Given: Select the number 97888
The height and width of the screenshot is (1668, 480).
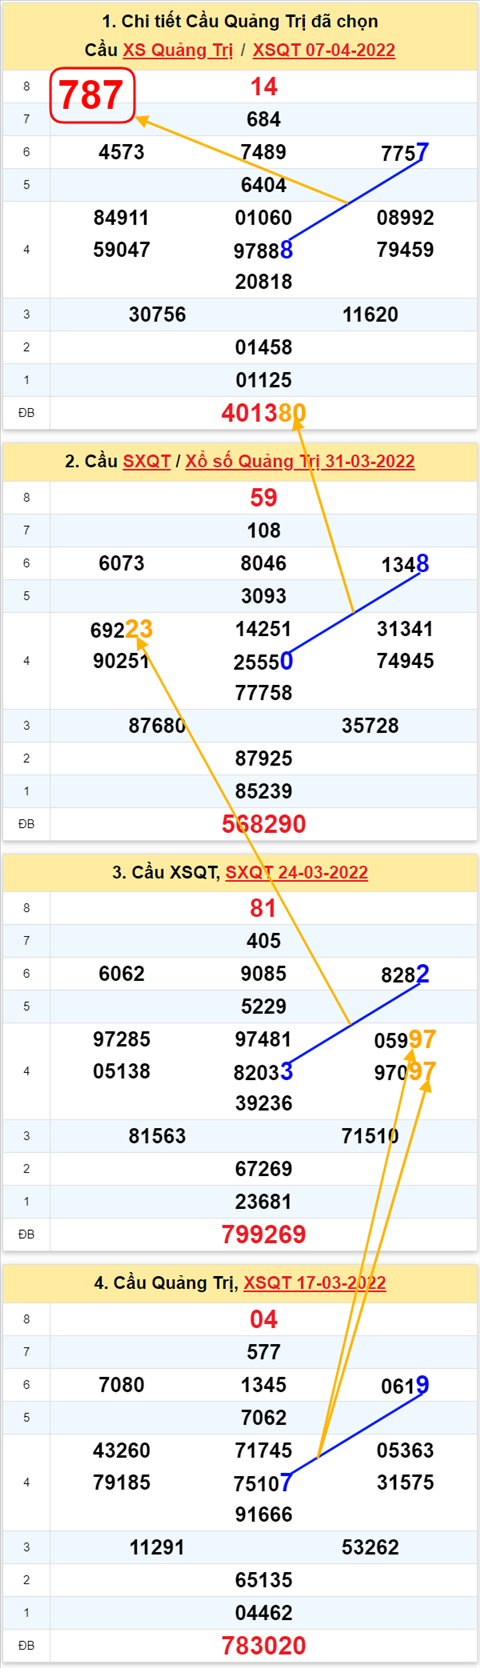Looking at the screenshot, I should pos(264,250).
